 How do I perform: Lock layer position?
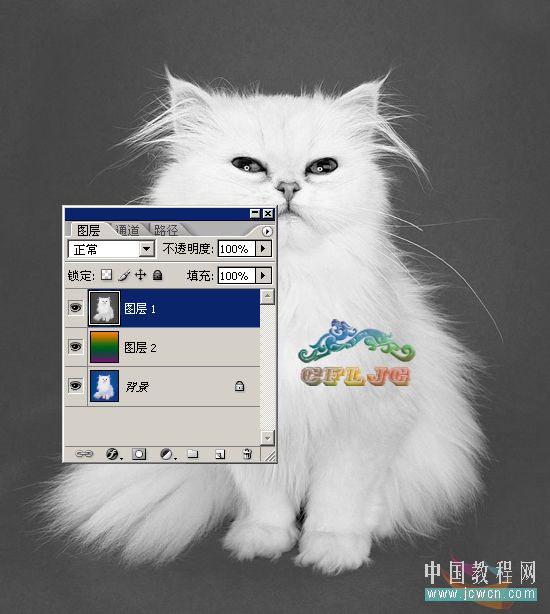[140, 275]
